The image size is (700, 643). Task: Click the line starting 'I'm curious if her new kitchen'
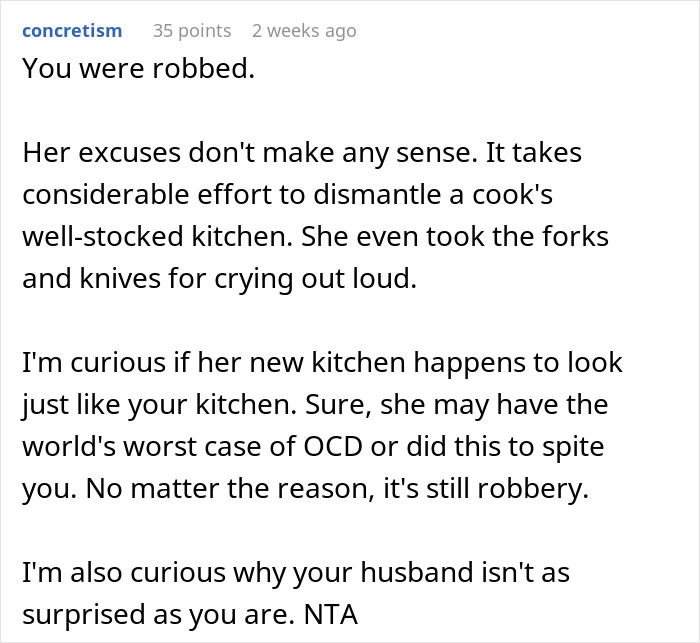pyautogui.click(x=322, y=362)
